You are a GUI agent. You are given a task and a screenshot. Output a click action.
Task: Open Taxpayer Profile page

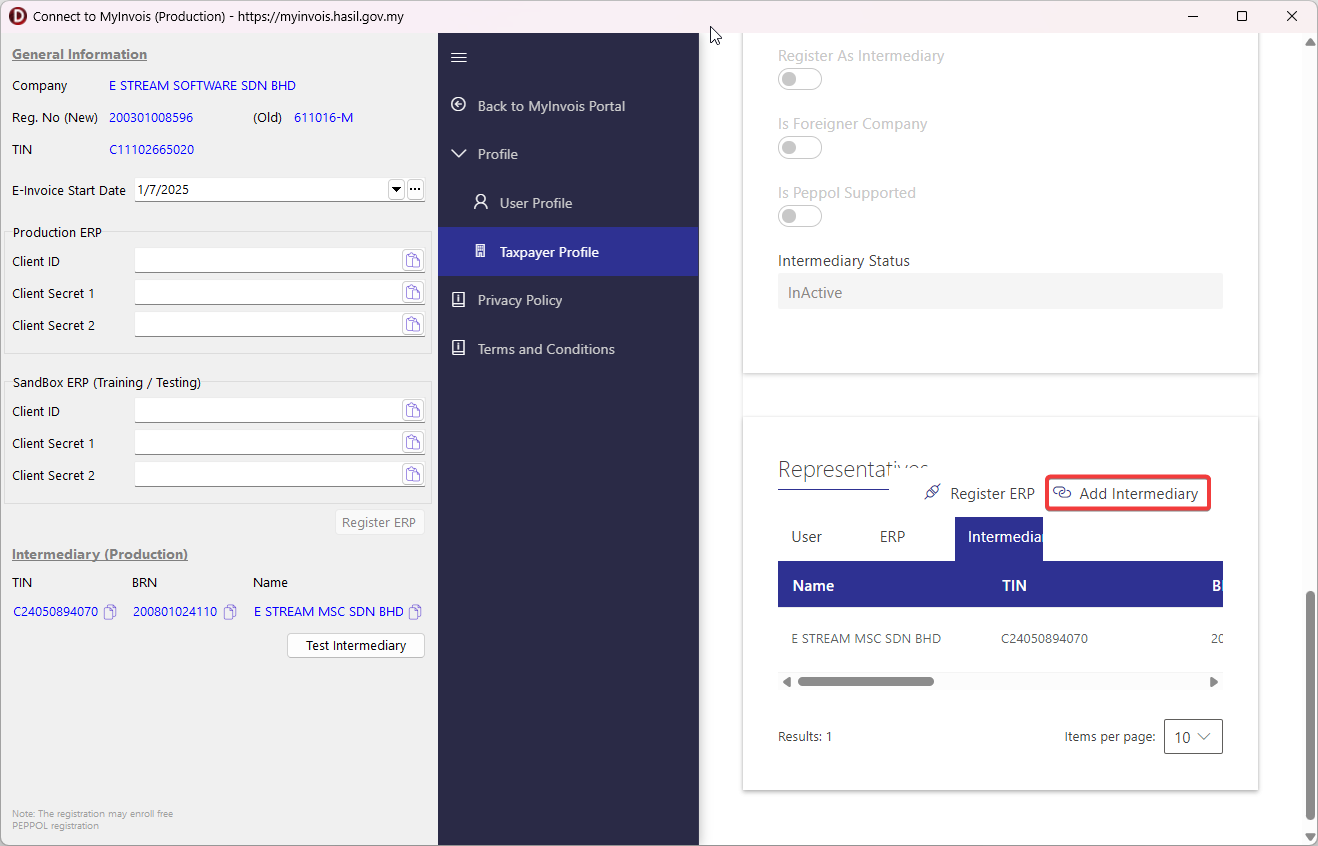point(568,252)
